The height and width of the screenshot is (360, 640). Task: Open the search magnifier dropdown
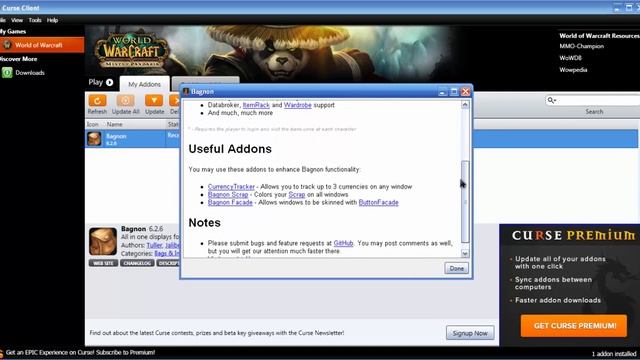tap(552, 100)
